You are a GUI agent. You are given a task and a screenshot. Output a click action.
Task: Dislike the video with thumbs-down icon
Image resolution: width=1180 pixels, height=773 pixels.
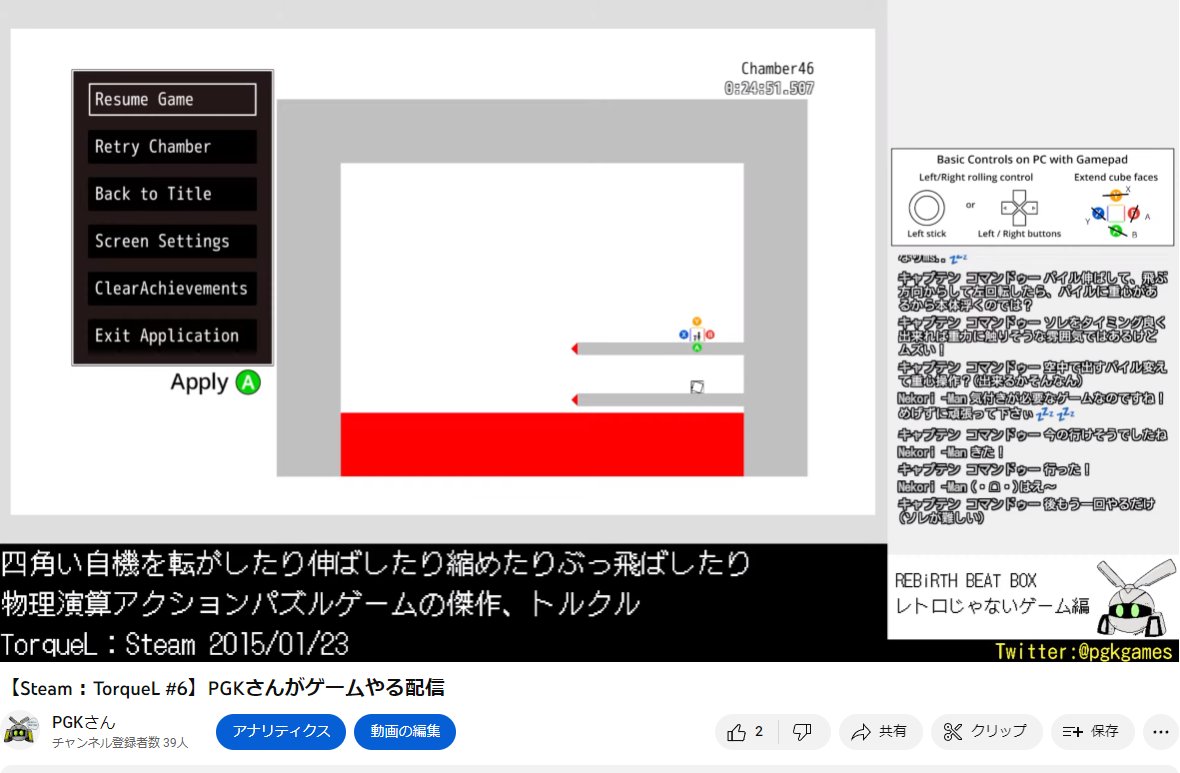[802, 732]
